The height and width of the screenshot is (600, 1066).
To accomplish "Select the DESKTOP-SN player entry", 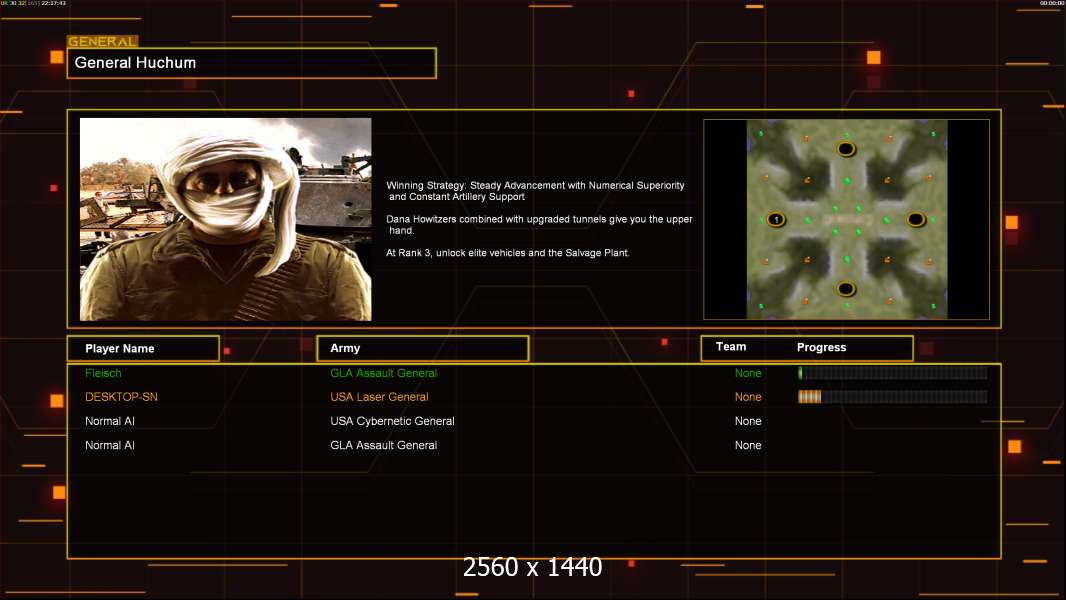I will (x=121, y=397).
